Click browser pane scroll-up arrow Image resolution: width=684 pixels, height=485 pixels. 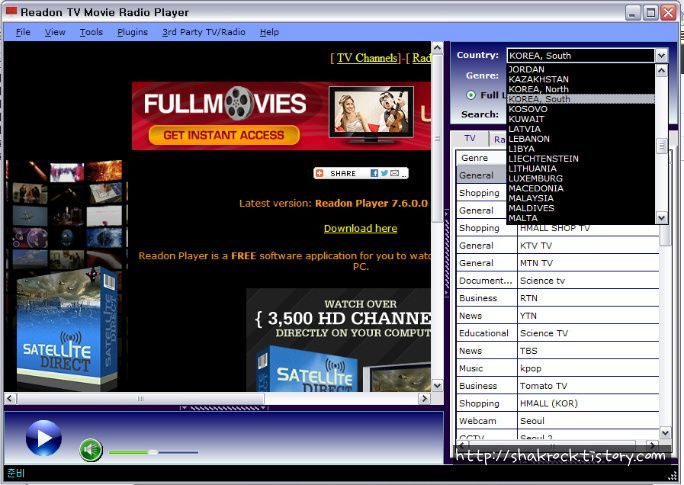437,47
